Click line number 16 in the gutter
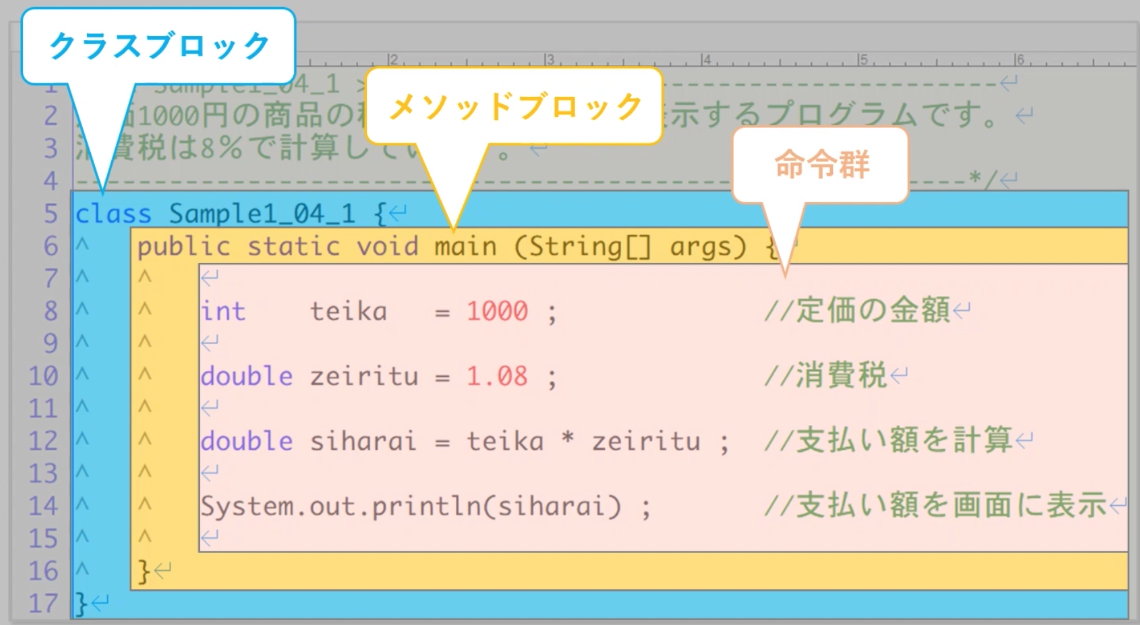1140x625 pixels. pyautogui.click(x=43, y=571)
